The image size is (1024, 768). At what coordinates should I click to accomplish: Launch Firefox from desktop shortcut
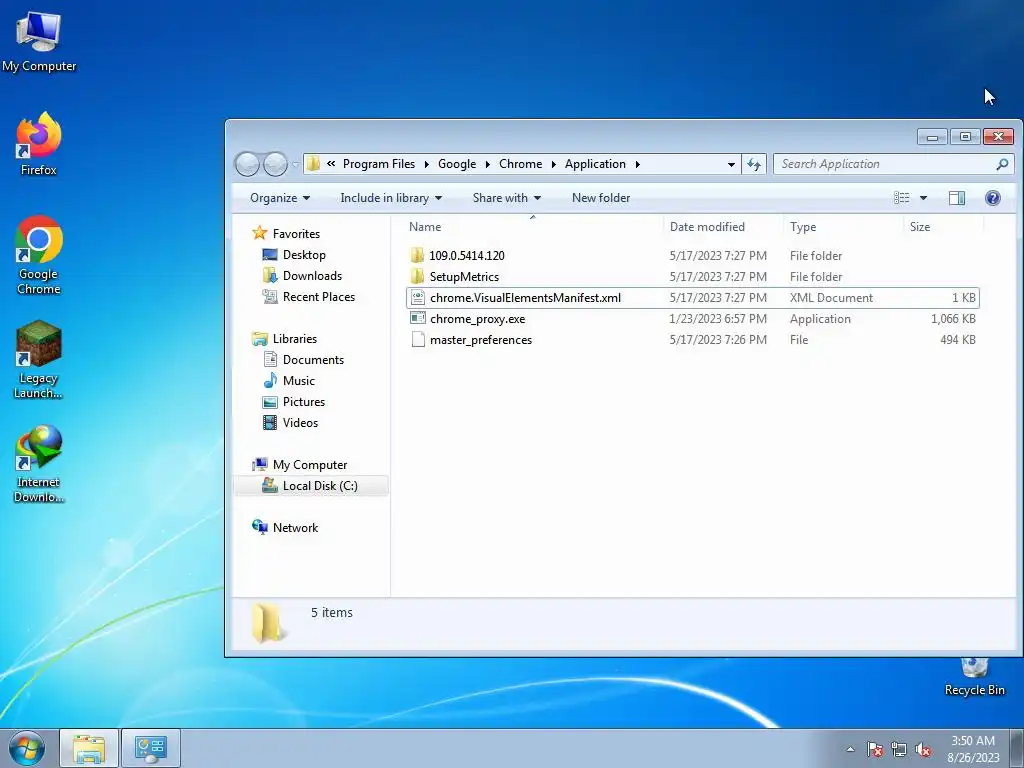point(39,144)
